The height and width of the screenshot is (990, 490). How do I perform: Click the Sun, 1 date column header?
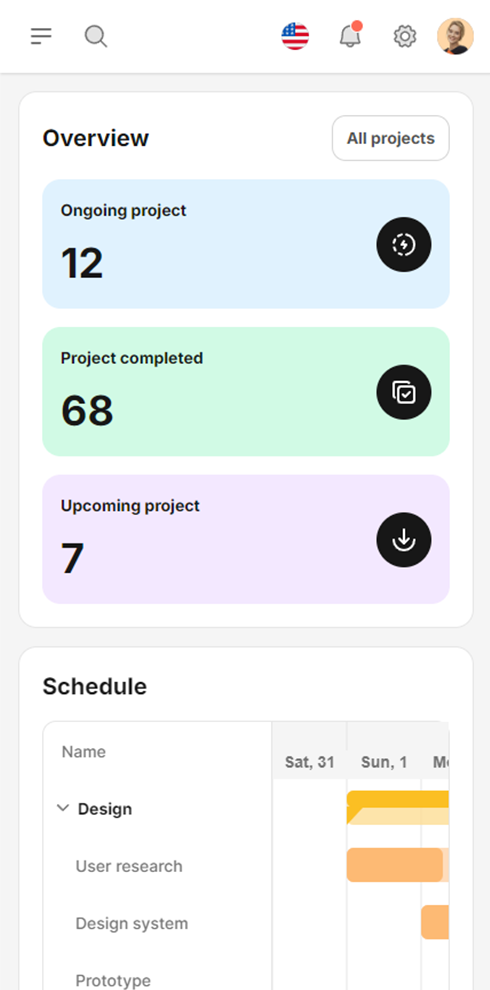pos(384,762)
